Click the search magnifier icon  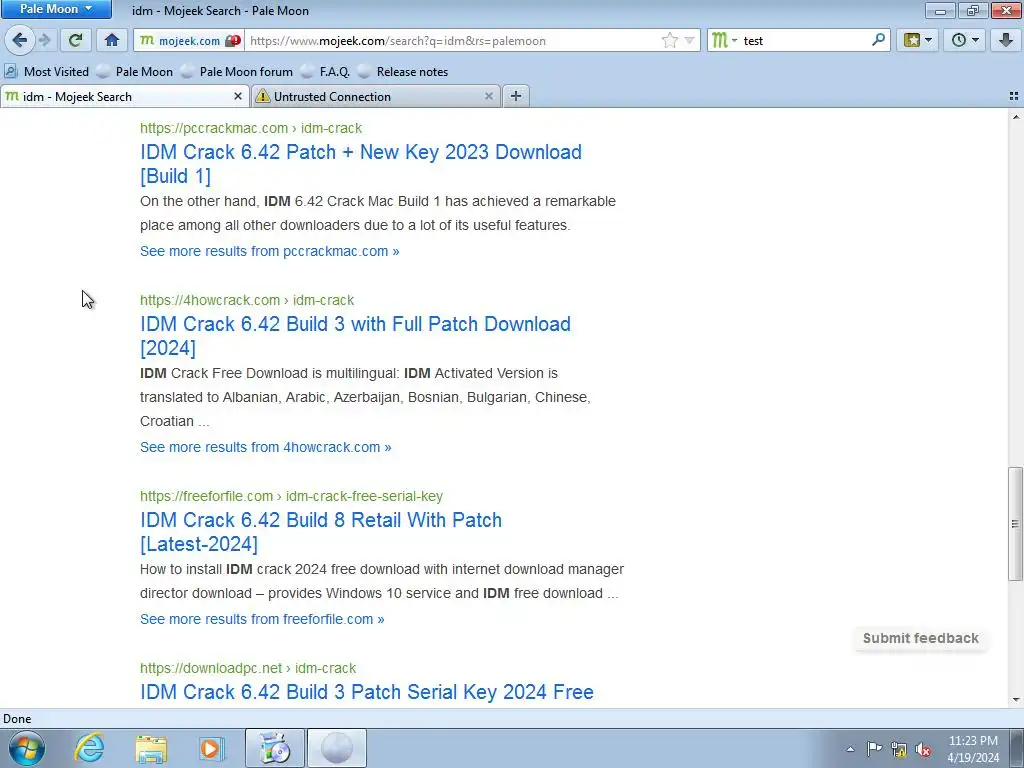coord(878,40)
